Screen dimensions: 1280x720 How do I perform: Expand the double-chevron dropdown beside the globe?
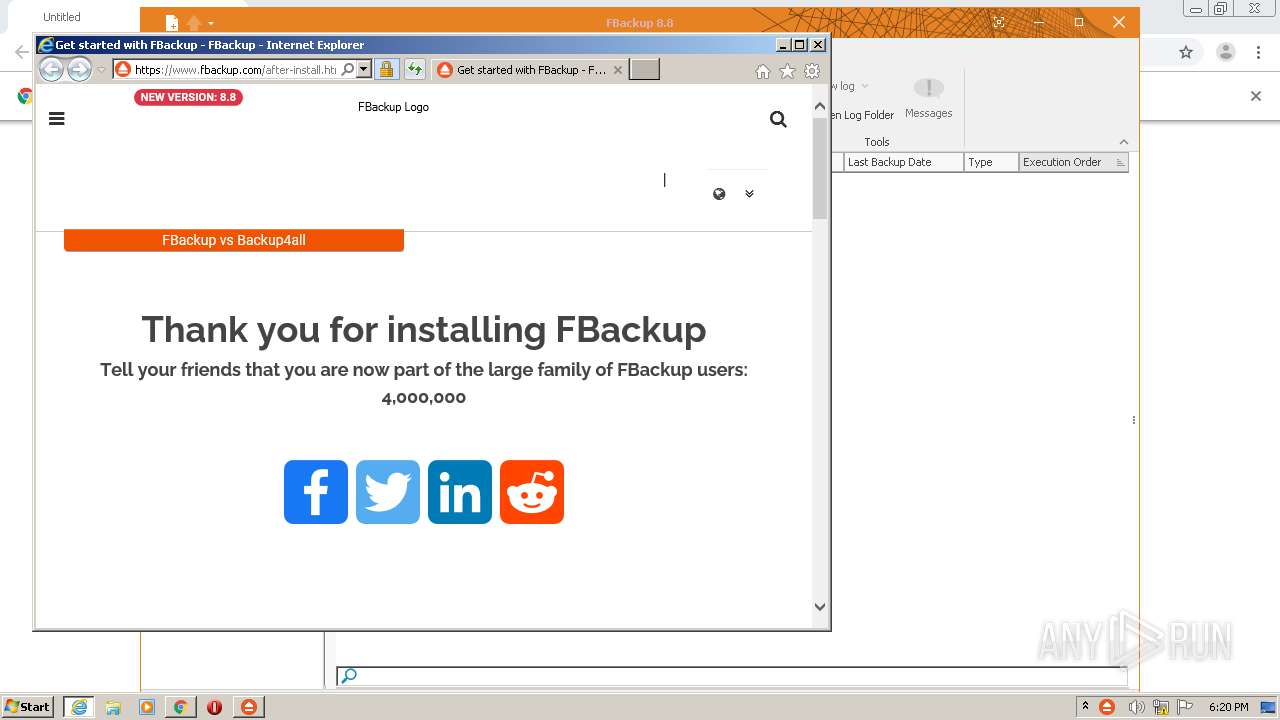point(749,194)
